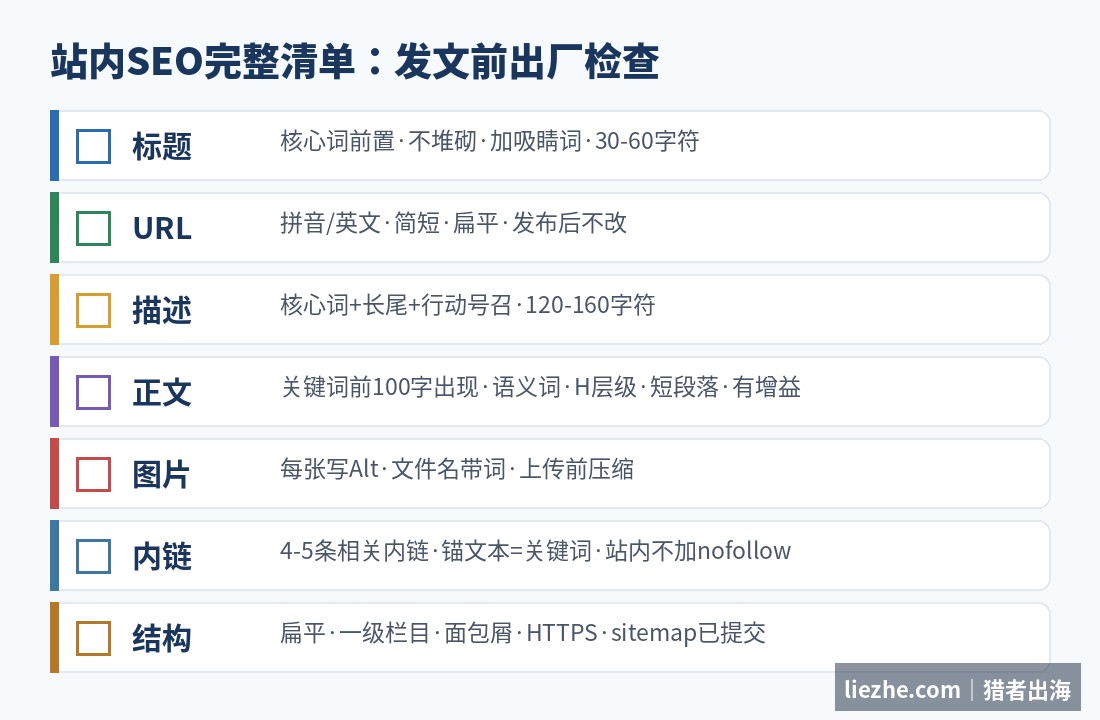Click the 内链 label

[x=162, y=556]
